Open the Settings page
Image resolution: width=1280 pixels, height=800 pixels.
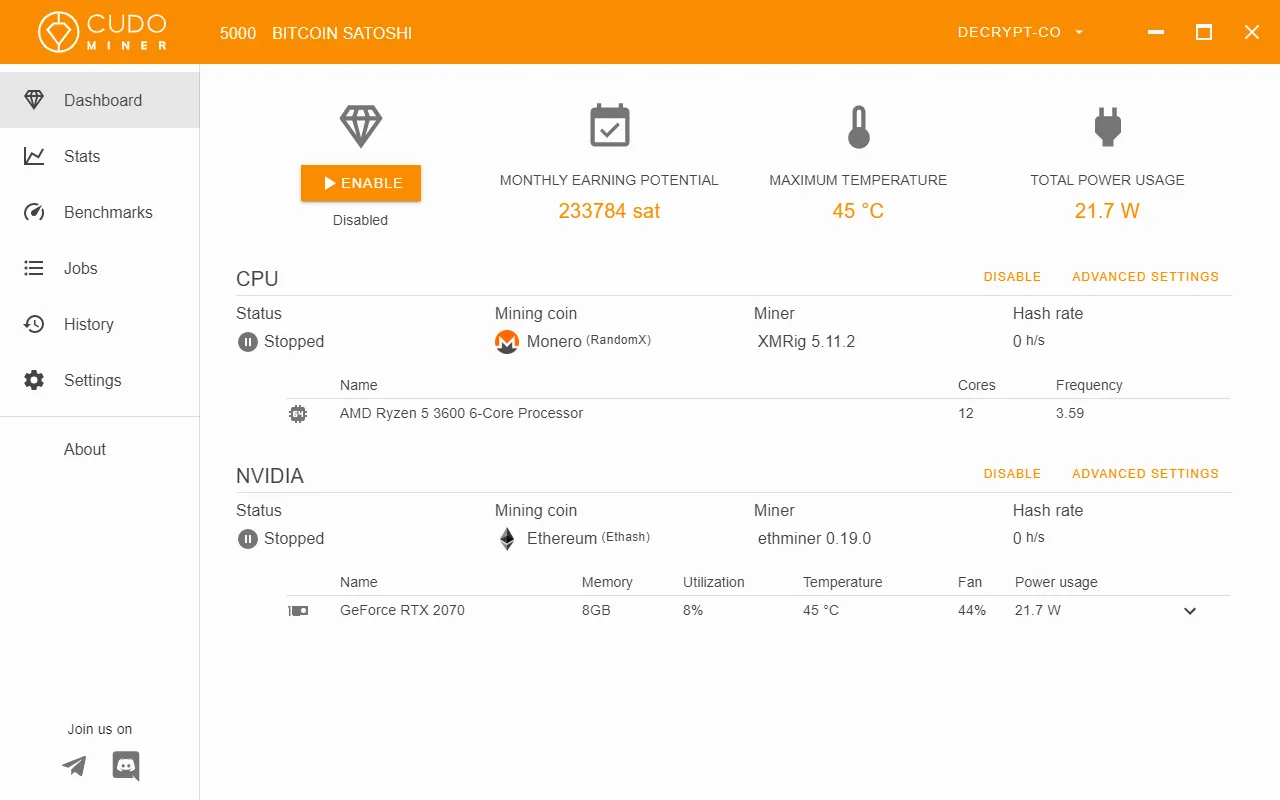coord(92,380)
